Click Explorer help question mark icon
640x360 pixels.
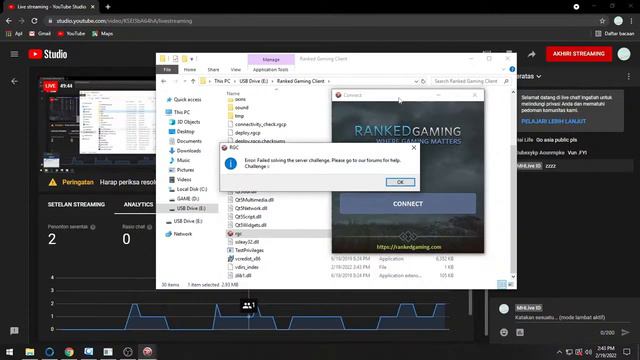point(512,69)
